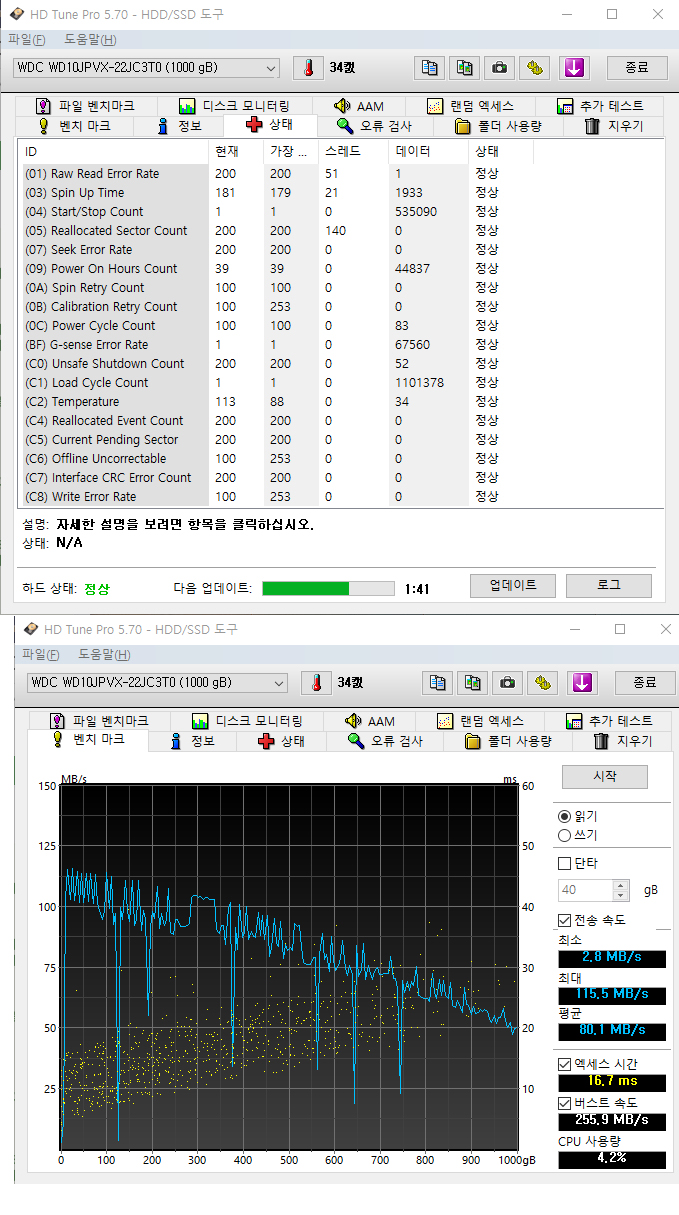Toggle 전송 속도 transfer rate checkbox
Viewport: 679px width, 1215px height.
coord(565,920)
